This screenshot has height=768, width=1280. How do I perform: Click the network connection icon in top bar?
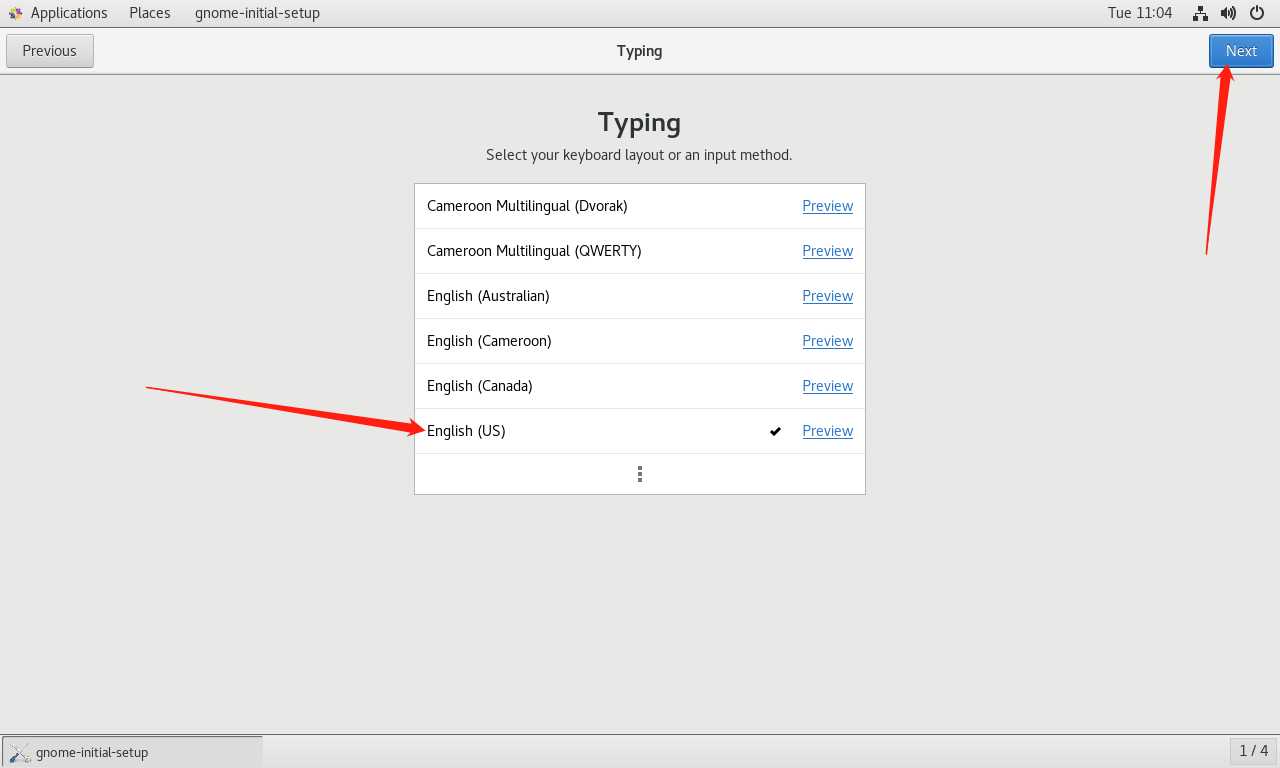pos(1200,13)
